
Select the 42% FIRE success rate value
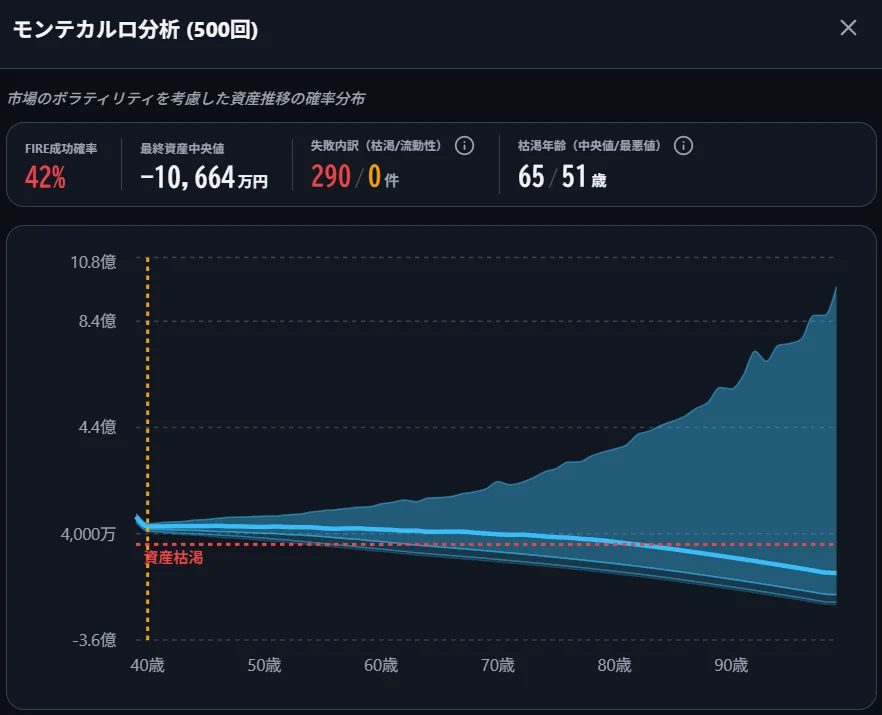pyautogui.click(x=45, y=177)
